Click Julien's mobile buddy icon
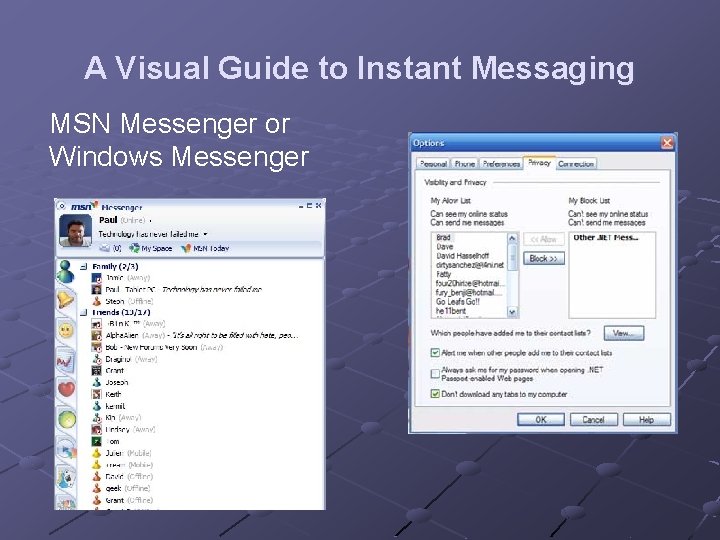The height and width of the screenshot is (540, 720). point(96,453)
